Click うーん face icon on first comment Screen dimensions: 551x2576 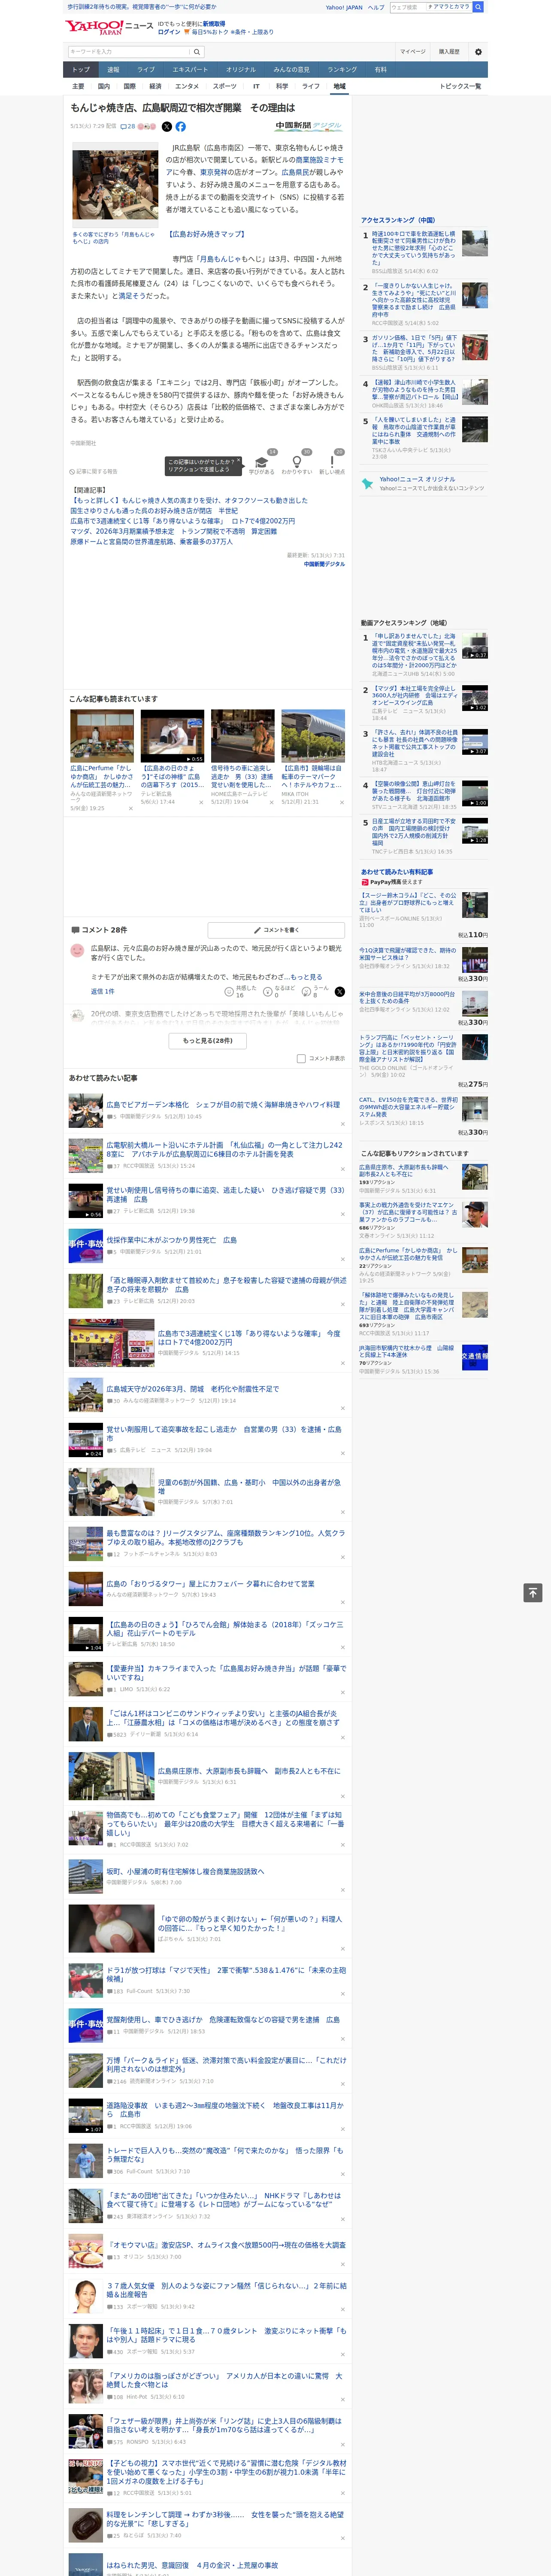(x=307, y=992)
